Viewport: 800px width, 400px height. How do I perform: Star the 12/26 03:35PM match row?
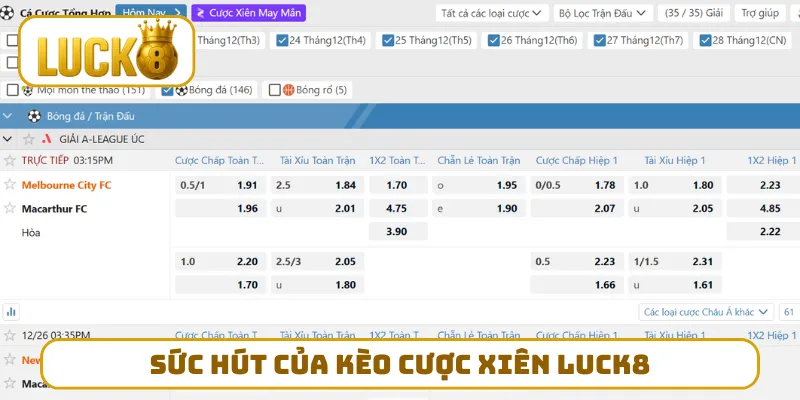pyautogui.click(x=10, y=335)
